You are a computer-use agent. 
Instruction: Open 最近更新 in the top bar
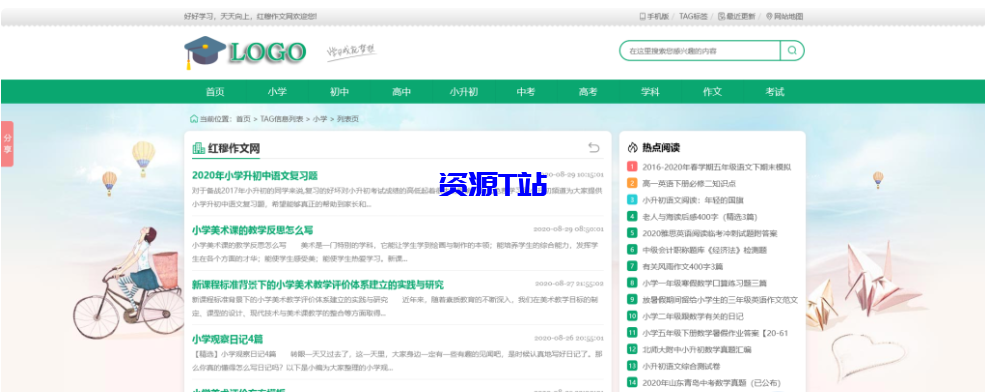click(x=736, y=16)
